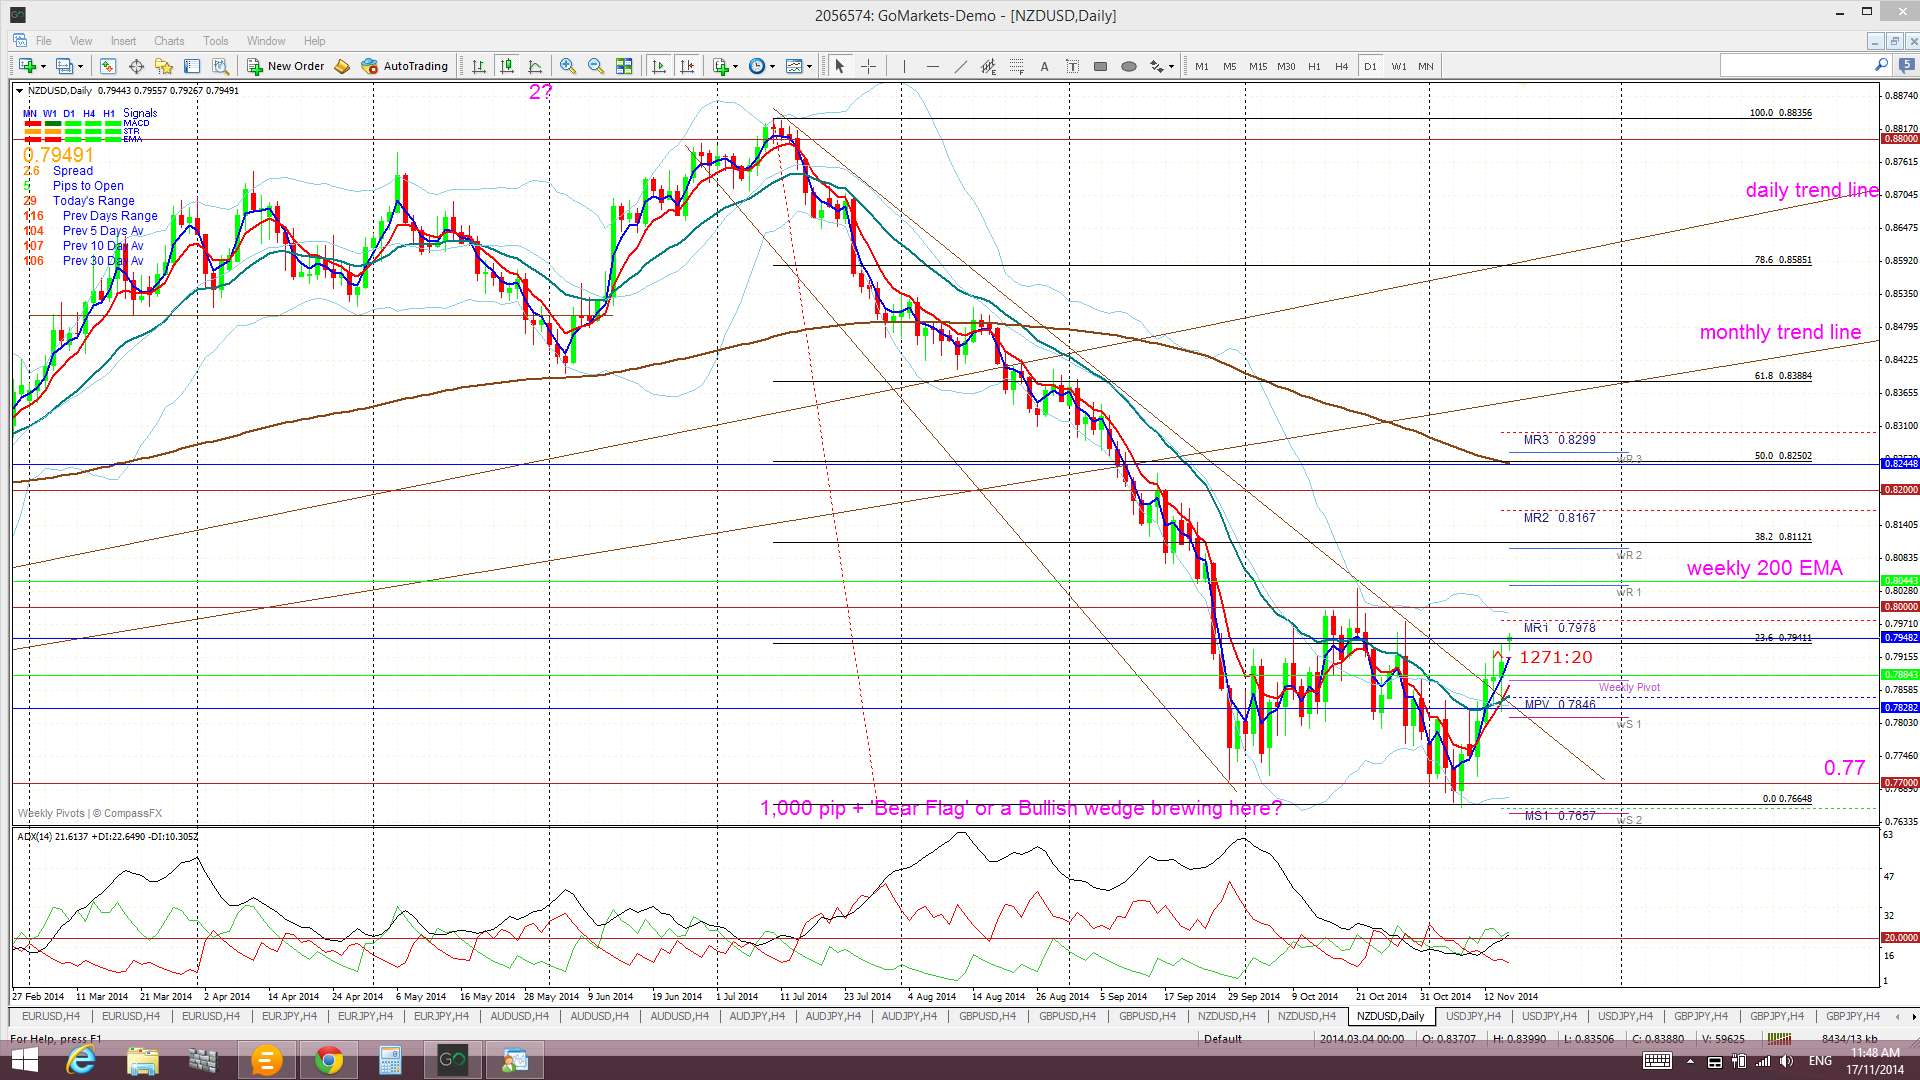Select the W1 timeframe button
1920x1080 pixels.
(x=1398, y=66)
